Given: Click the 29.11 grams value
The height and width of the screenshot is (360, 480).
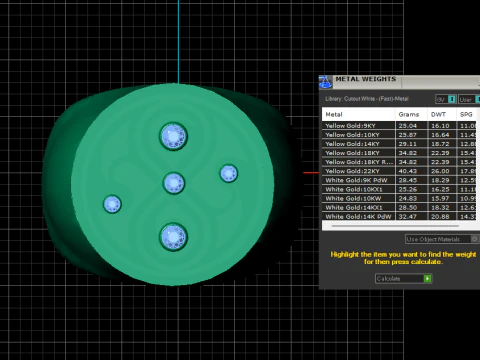Looking at the screenshot, I should pyautogui.click(x=408, y=144).
